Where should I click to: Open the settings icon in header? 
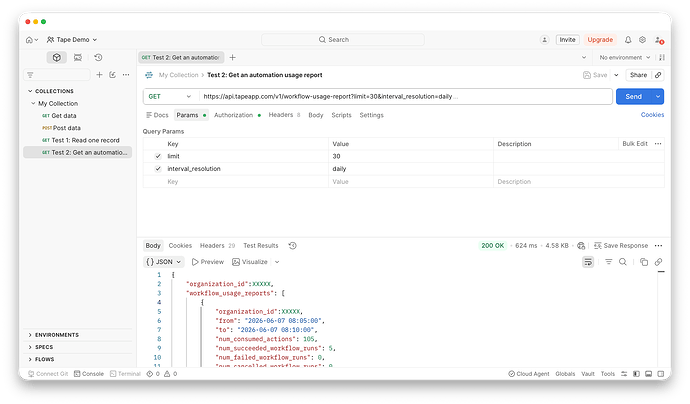point(642,40)
